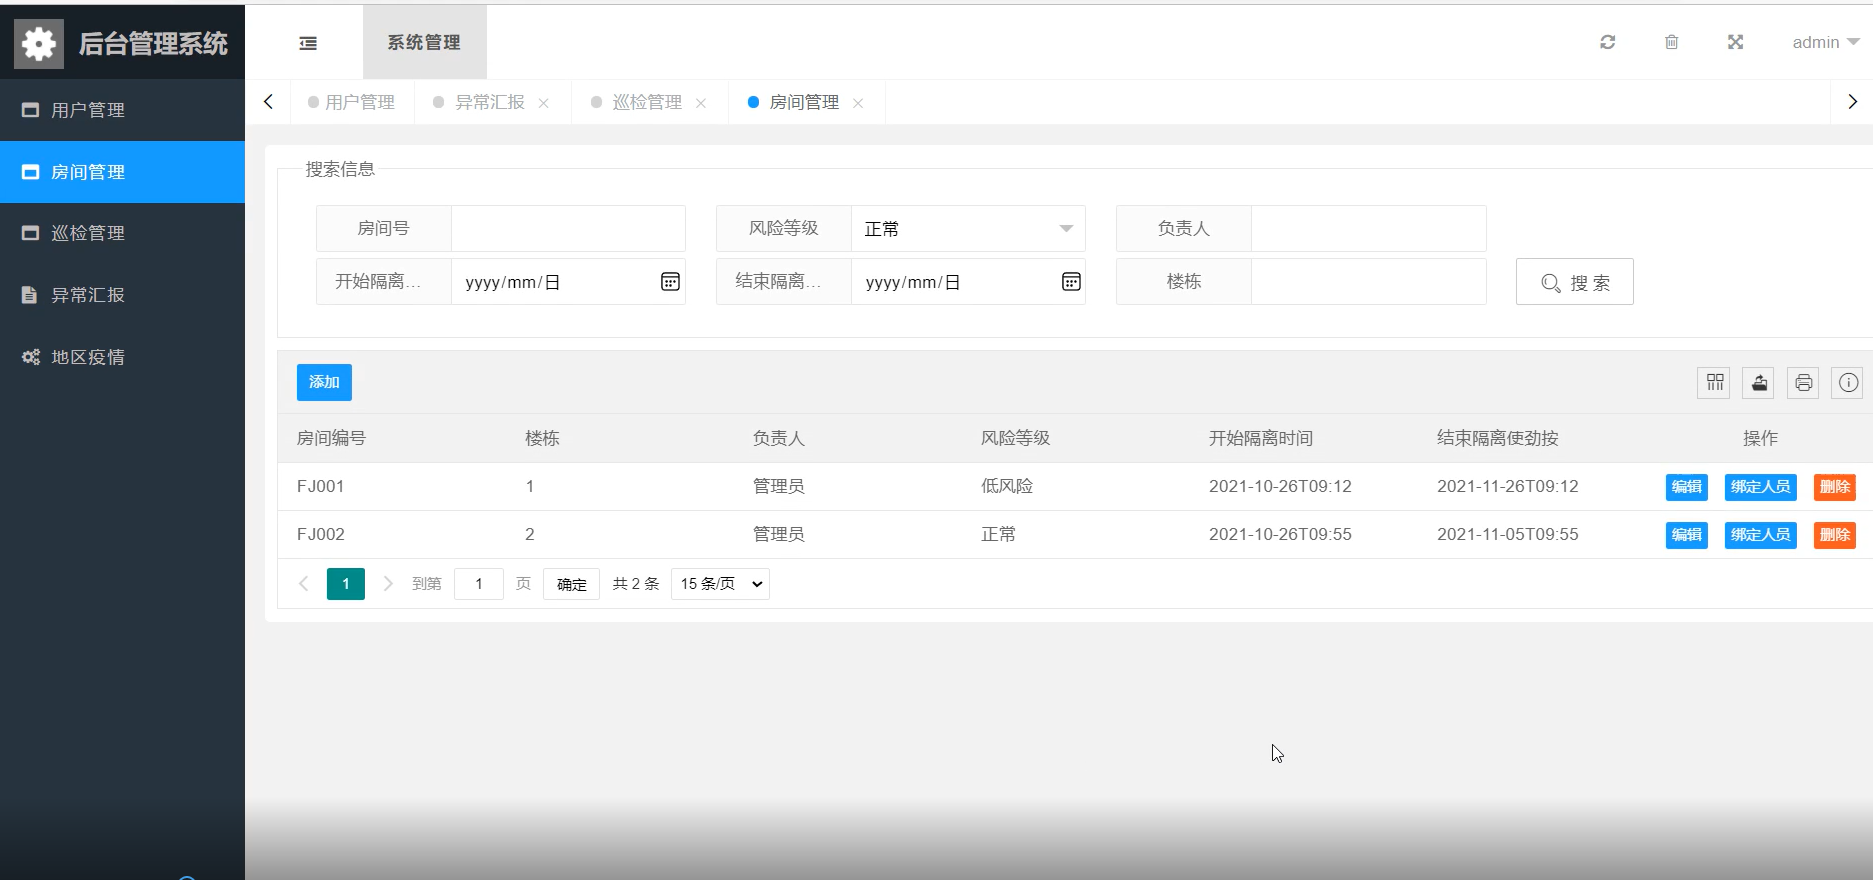Screen dimensions: 1873x880
Task: Open 地区疫情 in the sidebar
Action: [122, 357]
